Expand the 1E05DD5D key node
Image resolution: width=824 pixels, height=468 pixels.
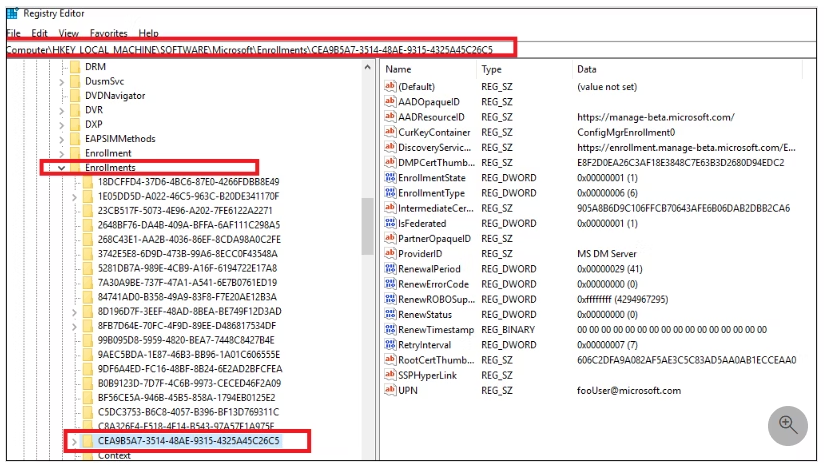click(x=74, y=197)
